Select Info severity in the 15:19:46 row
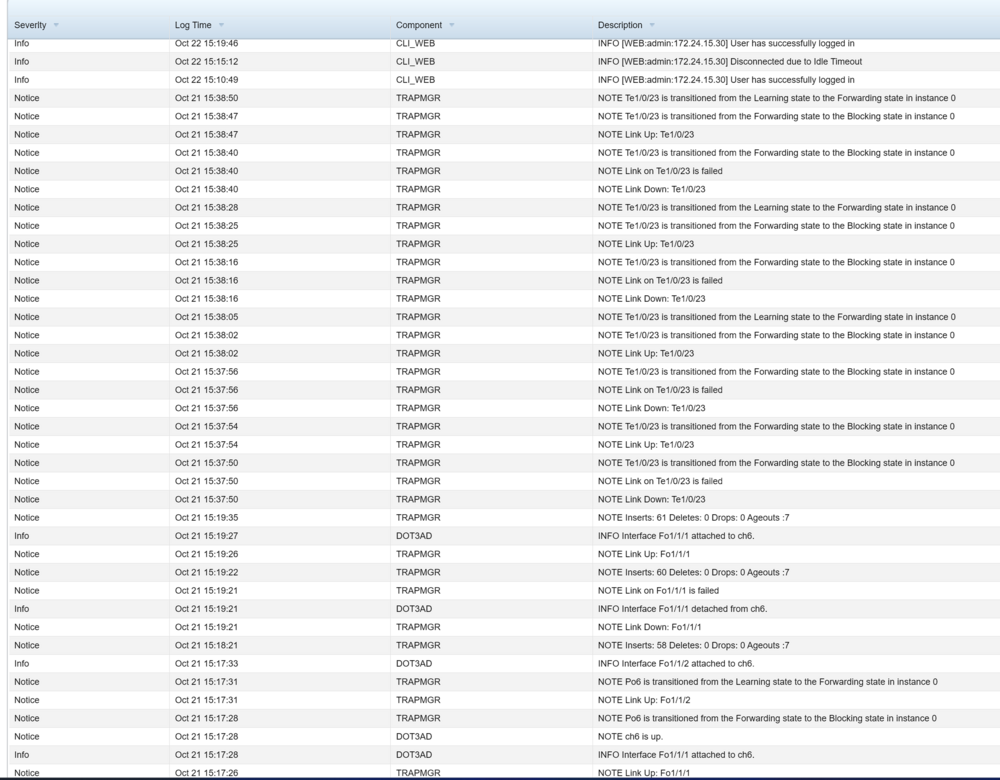 (x=22, y=43)
